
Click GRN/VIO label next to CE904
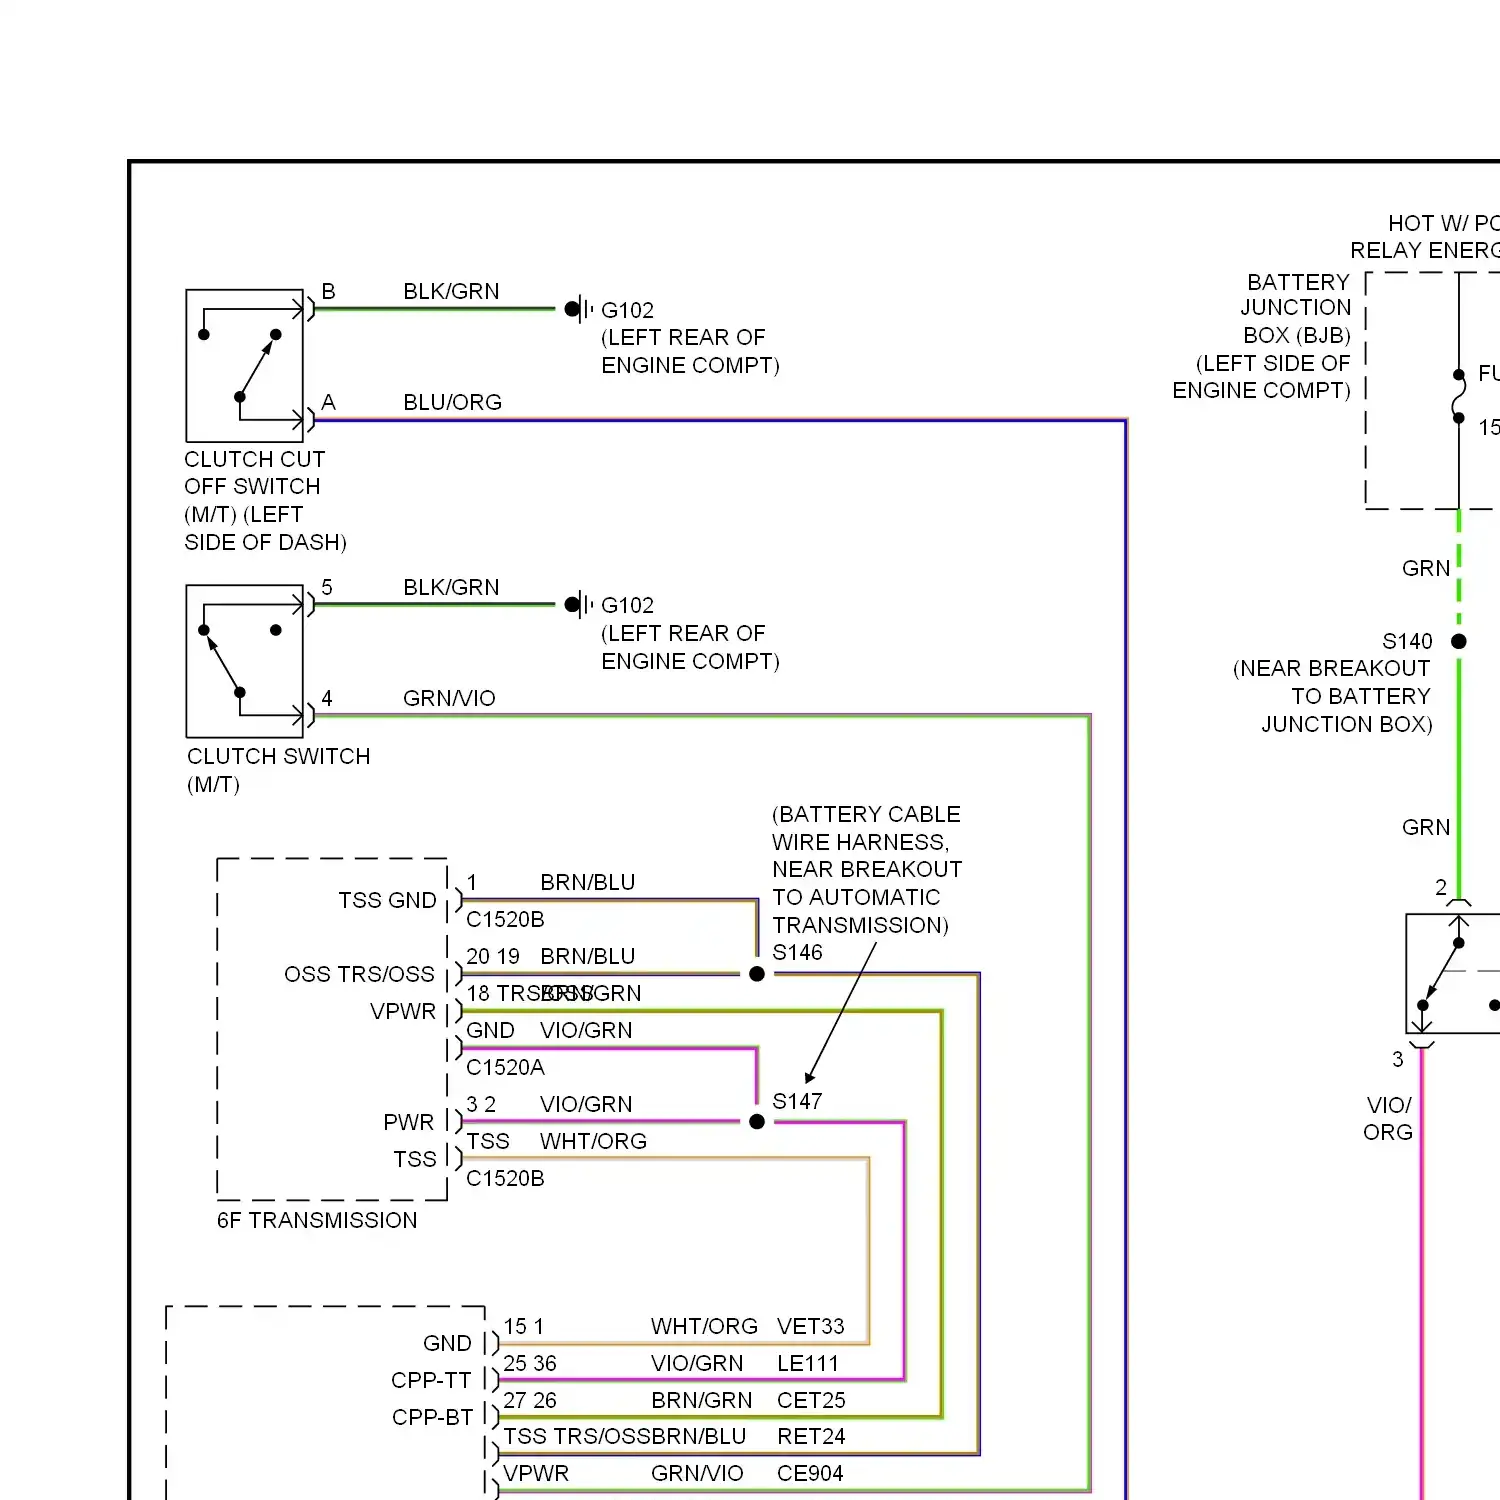click(x=697, y=1473)
